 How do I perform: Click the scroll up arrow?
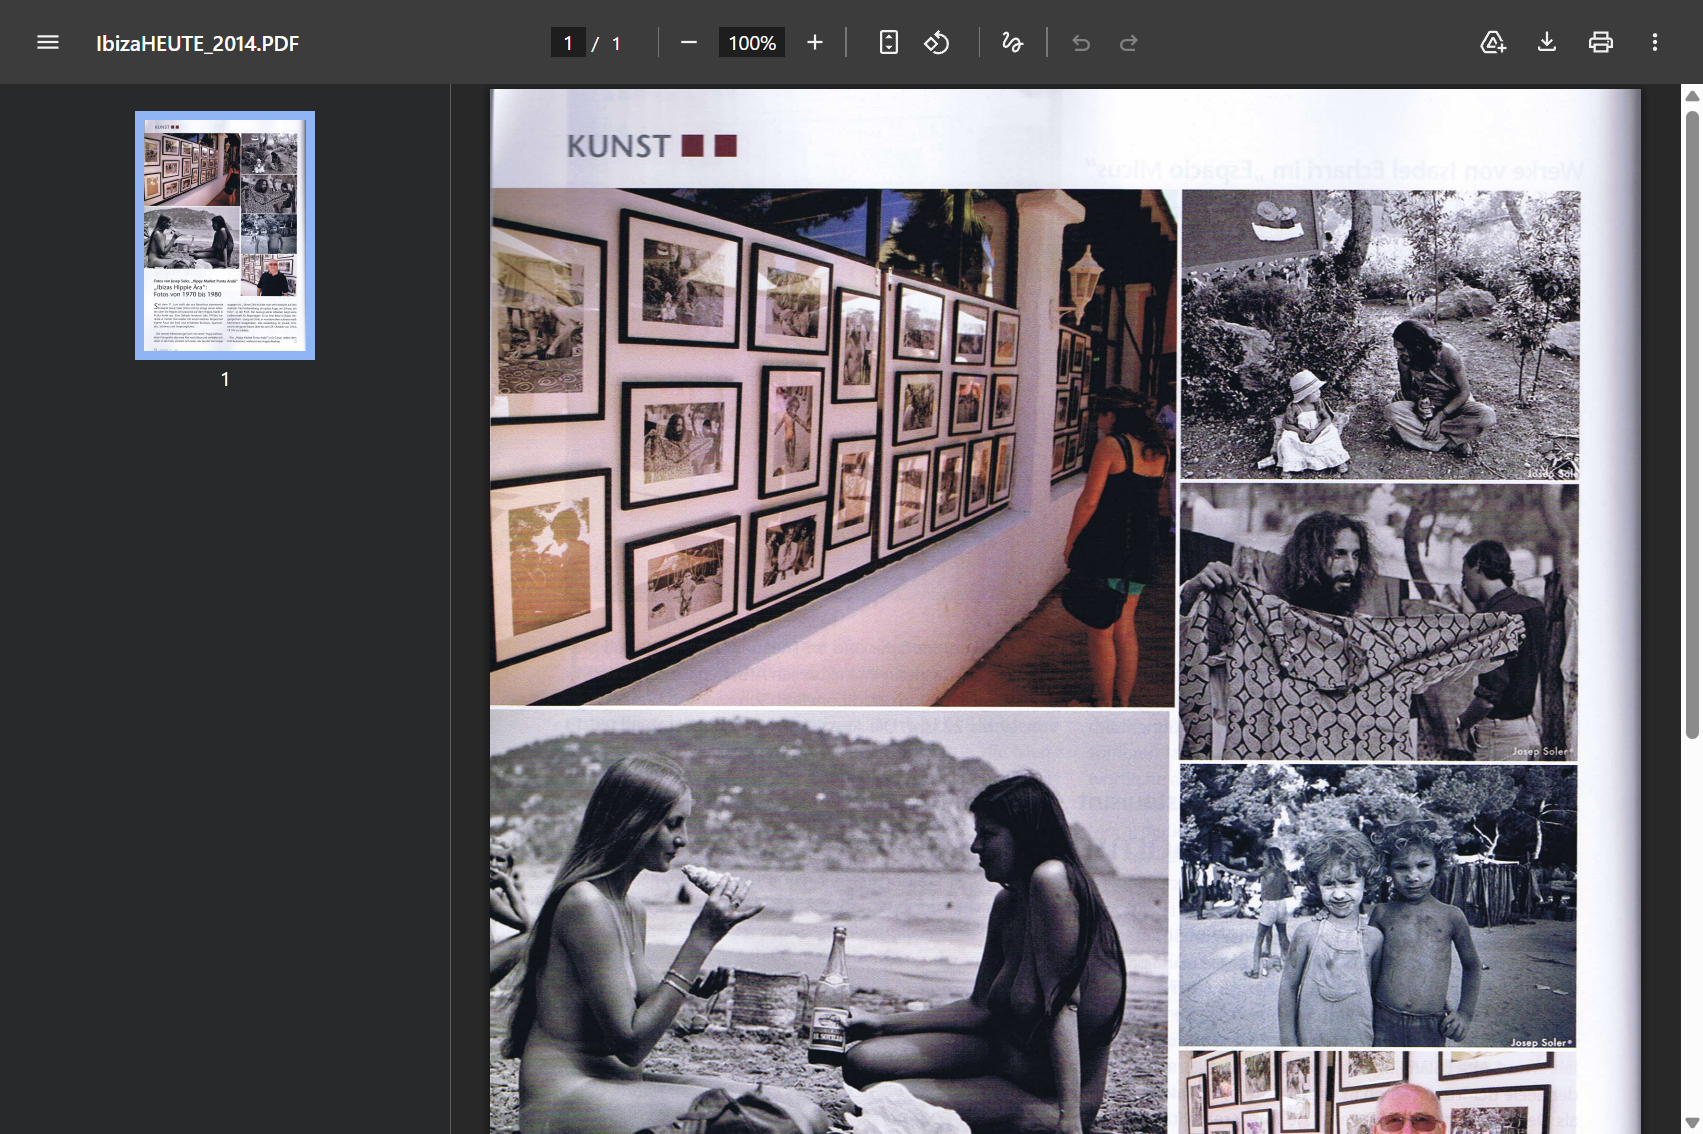click(x=1691, y=96)
